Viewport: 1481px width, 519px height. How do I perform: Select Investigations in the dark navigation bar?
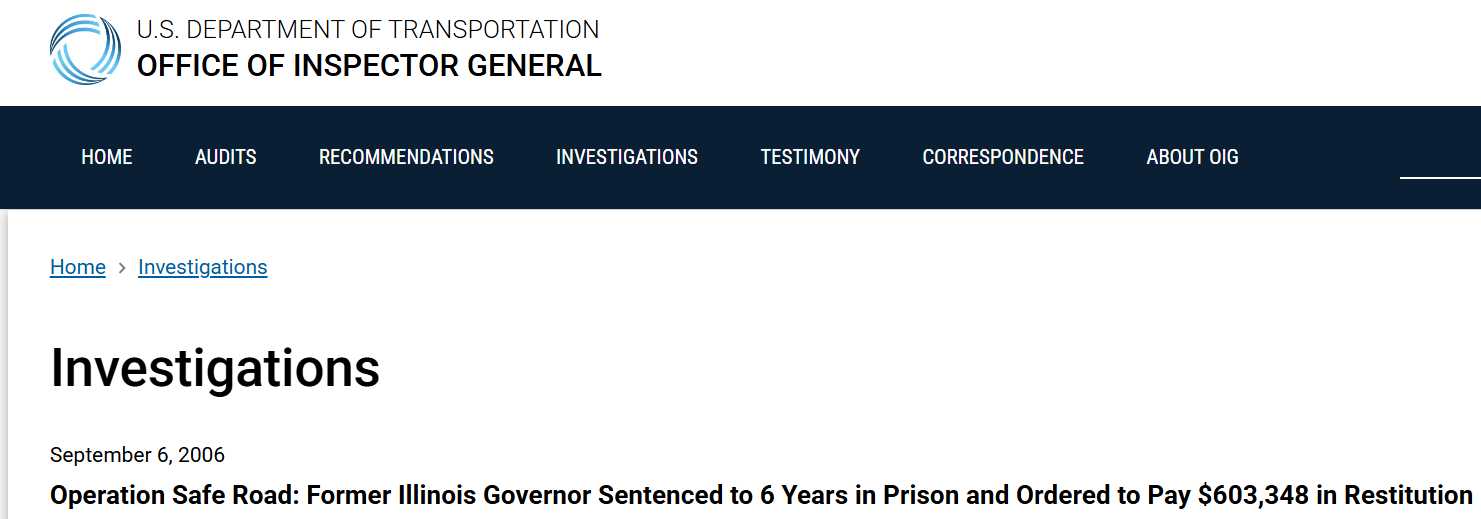pyautogui.click(x=627, y=157)
